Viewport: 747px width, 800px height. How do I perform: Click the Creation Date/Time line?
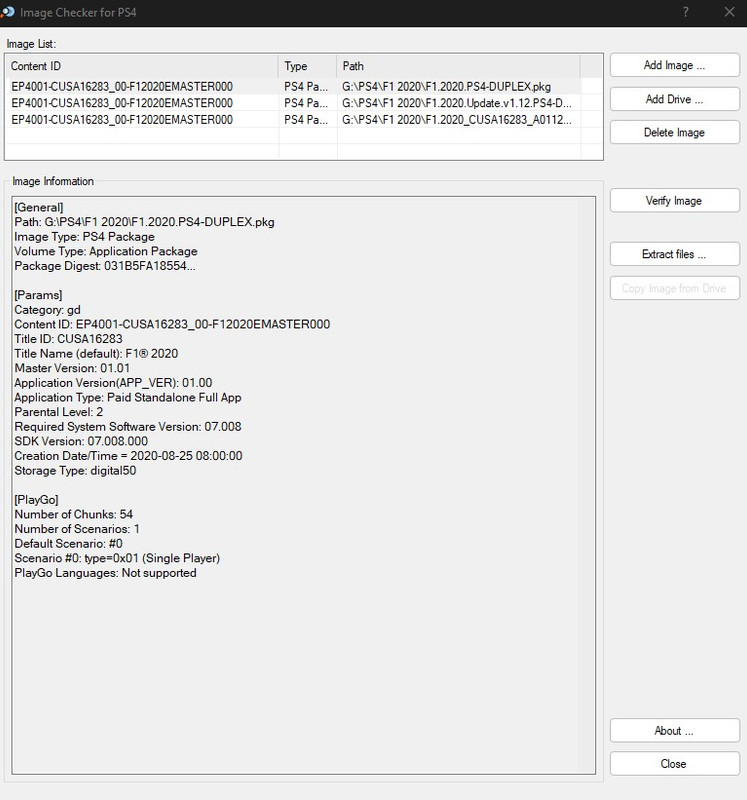(x=128, y=456)
